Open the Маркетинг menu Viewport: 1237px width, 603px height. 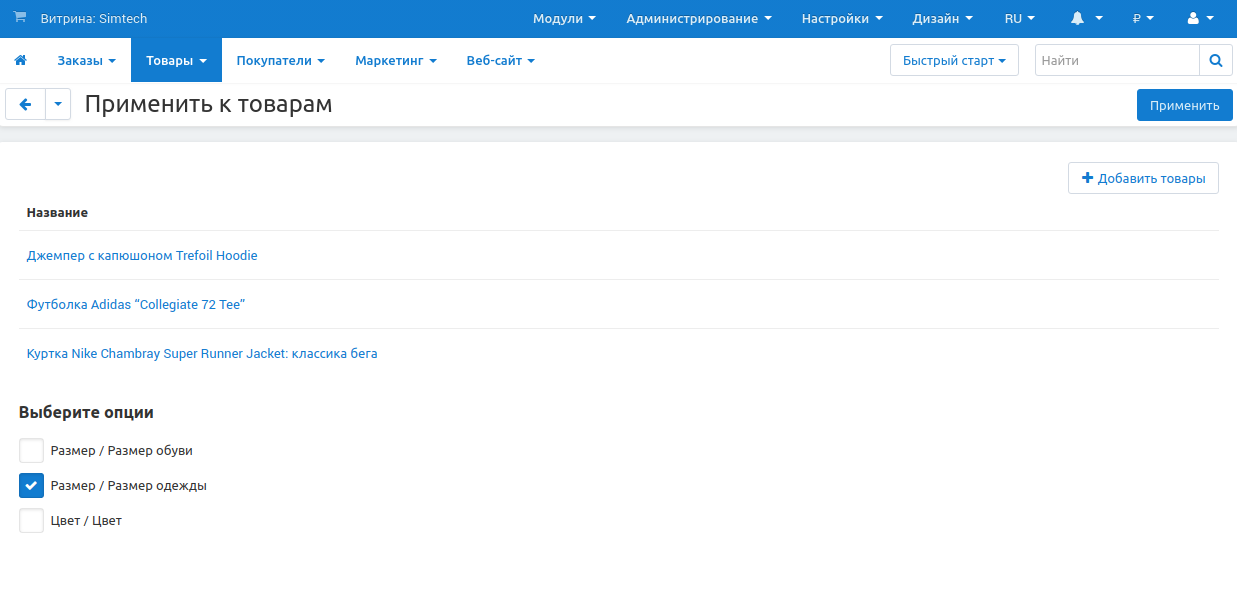pyautogui.click(x=395, y=61)
